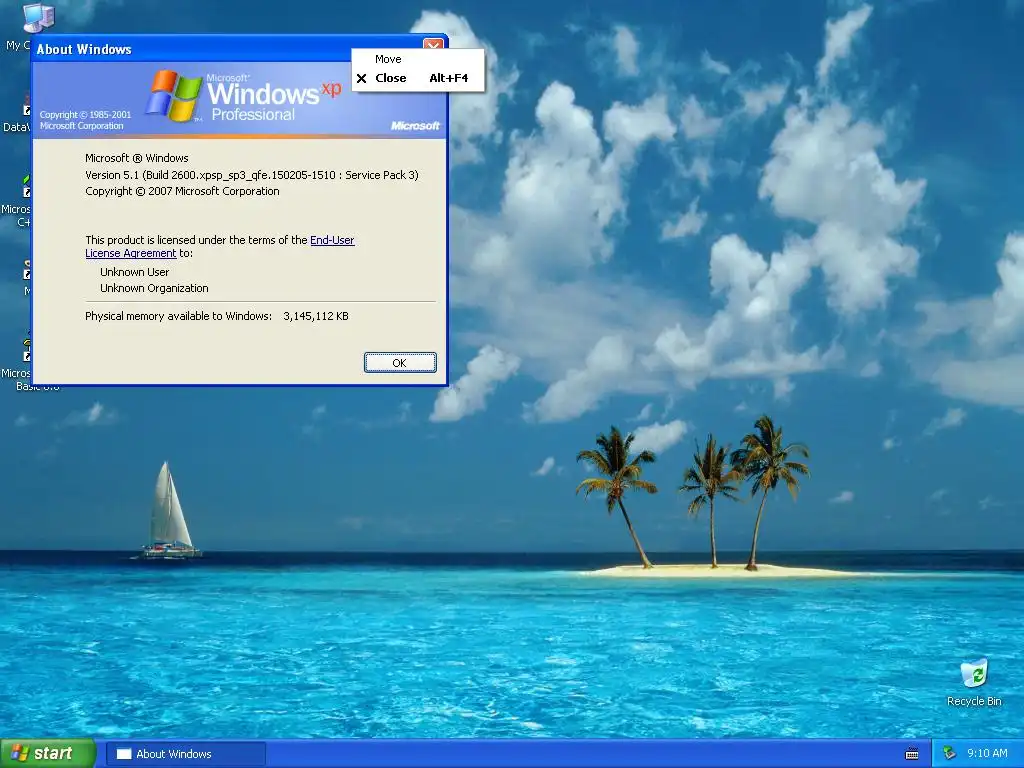This screenshot has height=768, width=1024.
Task: Choose Close from the window menu
Action: tap(418, 78)
